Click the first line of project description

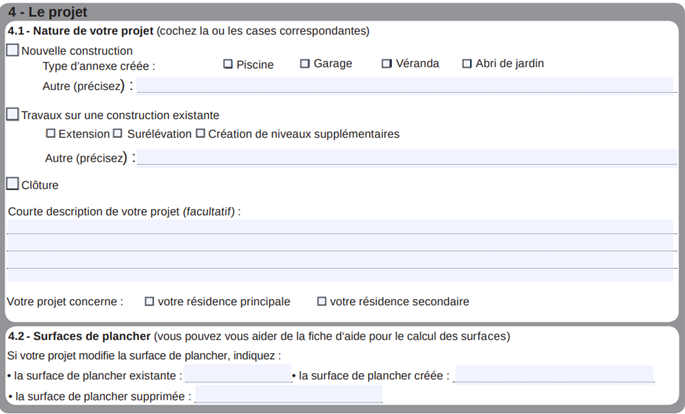pyautogui.click(x=341, y=226)
